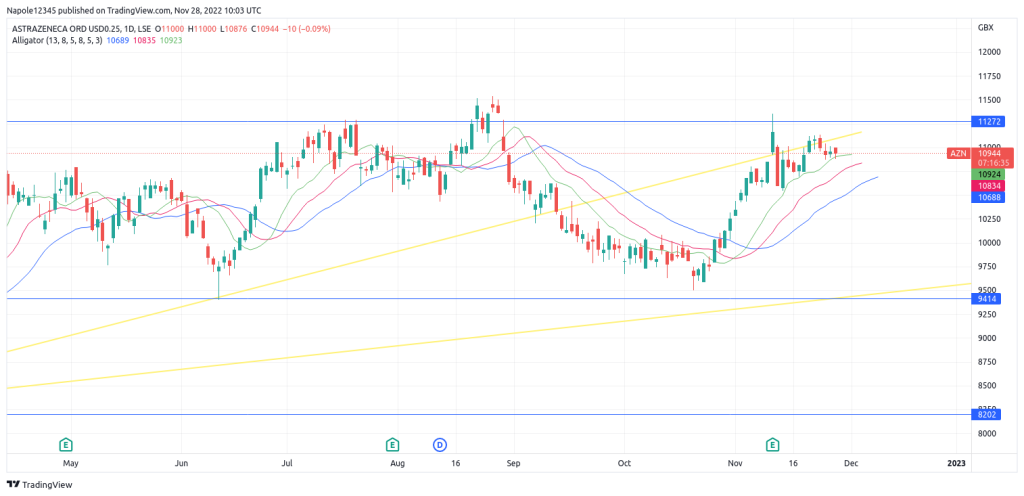Click the November earnings E marker
This screenshot has height=496, width=1024.
pyautogui.click(x=773, y=445)
